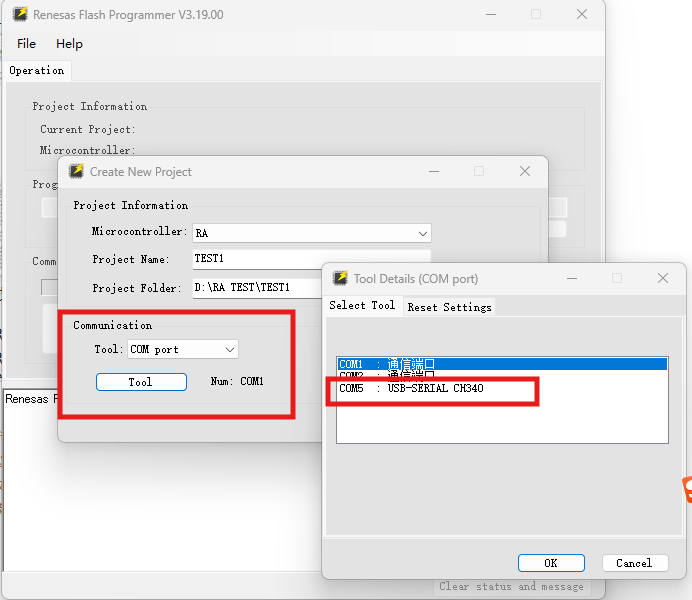Viewport: 692px width, 600px height.
Task: Select the partially hidden COM2 port entry
Action: (x=502, y=375)
